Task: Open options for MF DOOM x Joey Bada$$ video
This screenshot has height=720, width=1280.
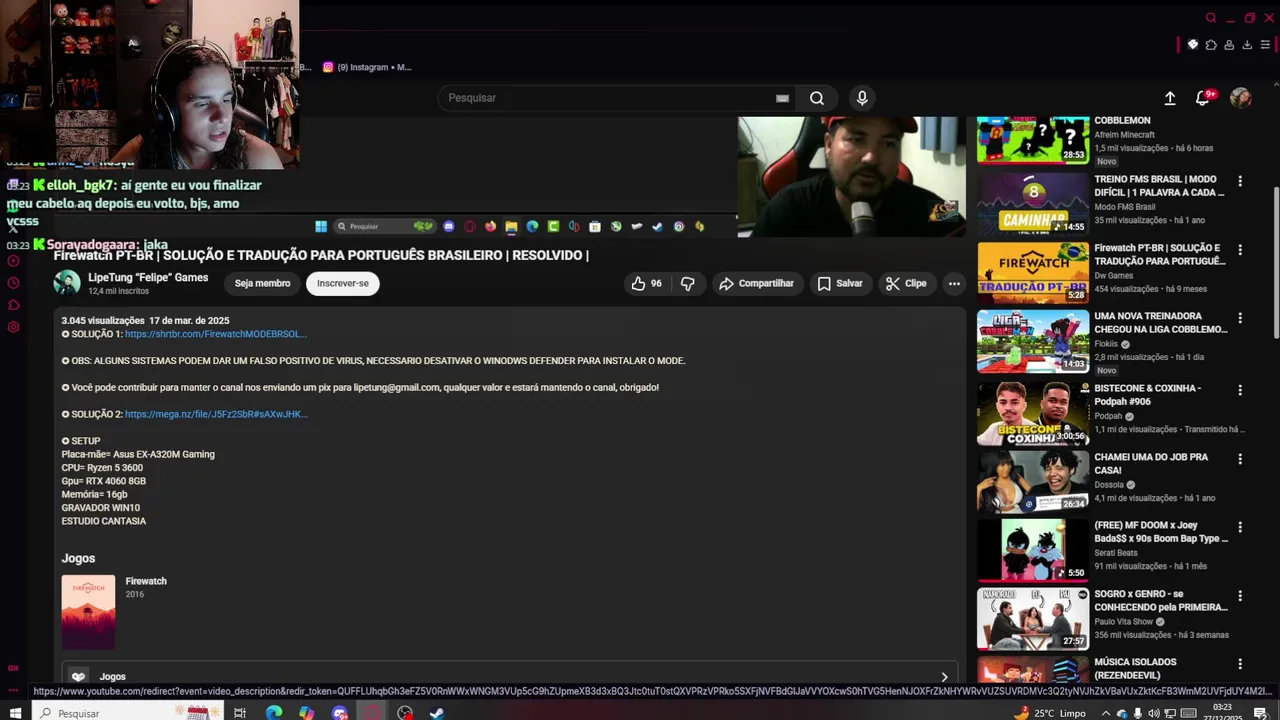Action: (x=1240, y=527)
